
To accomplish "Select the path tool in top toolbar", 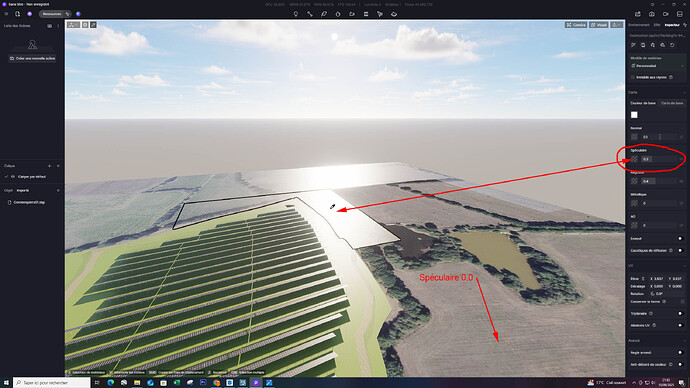I will pos(310,14).
